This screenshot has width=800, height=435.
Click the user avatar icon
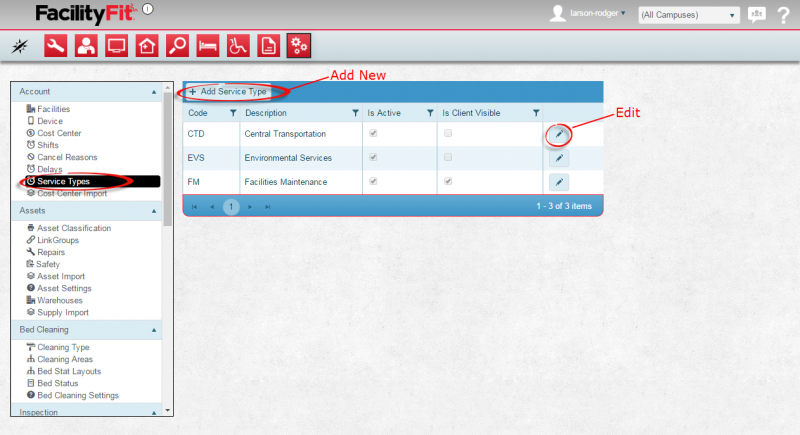(557, 14)
